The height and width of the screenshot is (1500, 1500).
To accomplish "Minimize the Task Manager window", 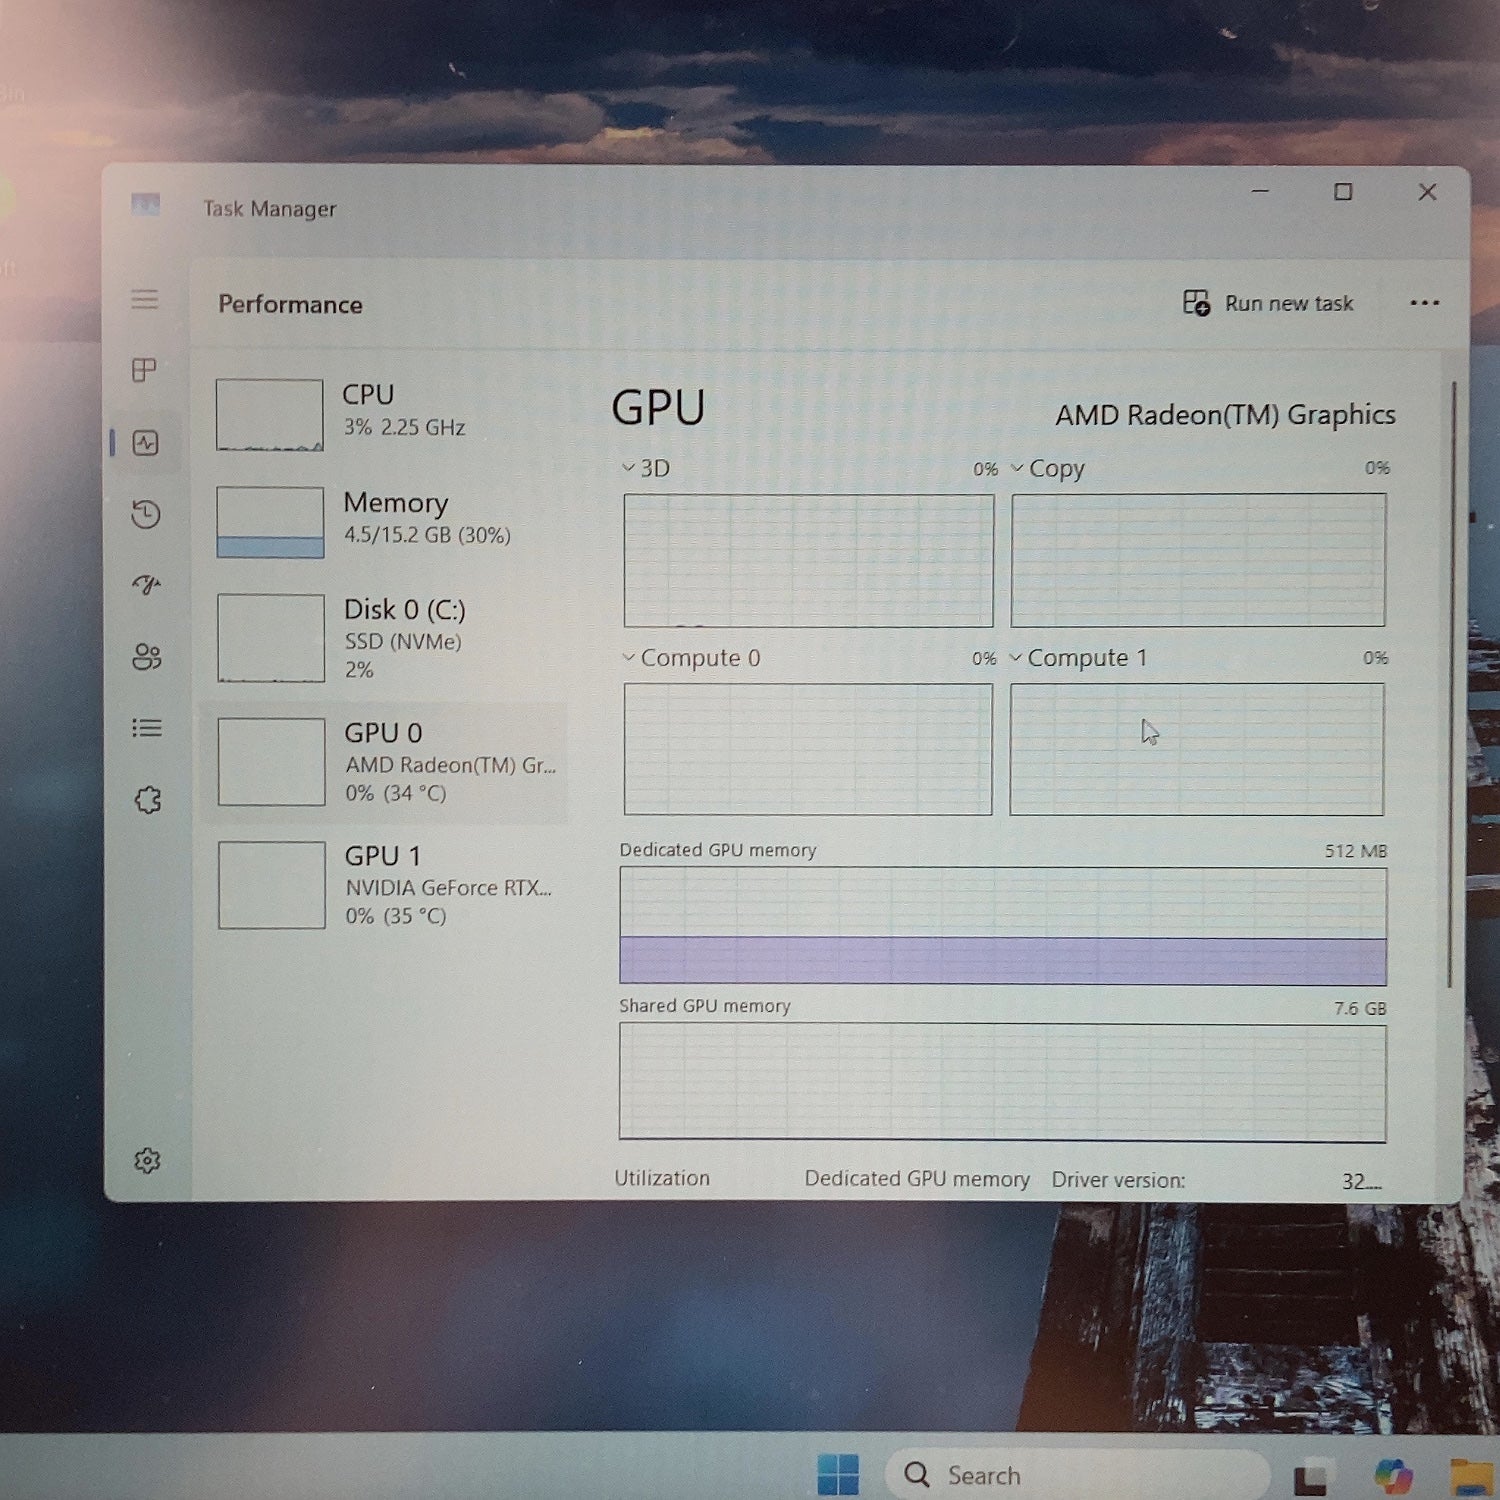I will coord(1260,191).
